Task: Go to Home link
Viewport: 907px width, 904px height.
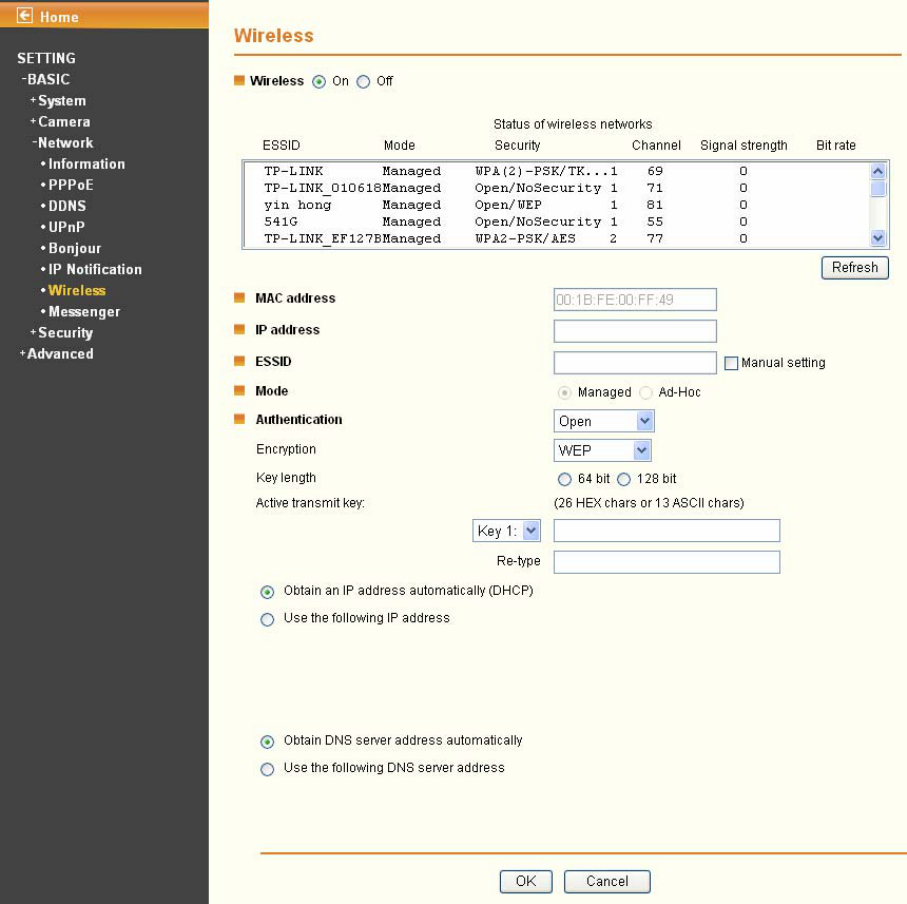Action: 59,17
